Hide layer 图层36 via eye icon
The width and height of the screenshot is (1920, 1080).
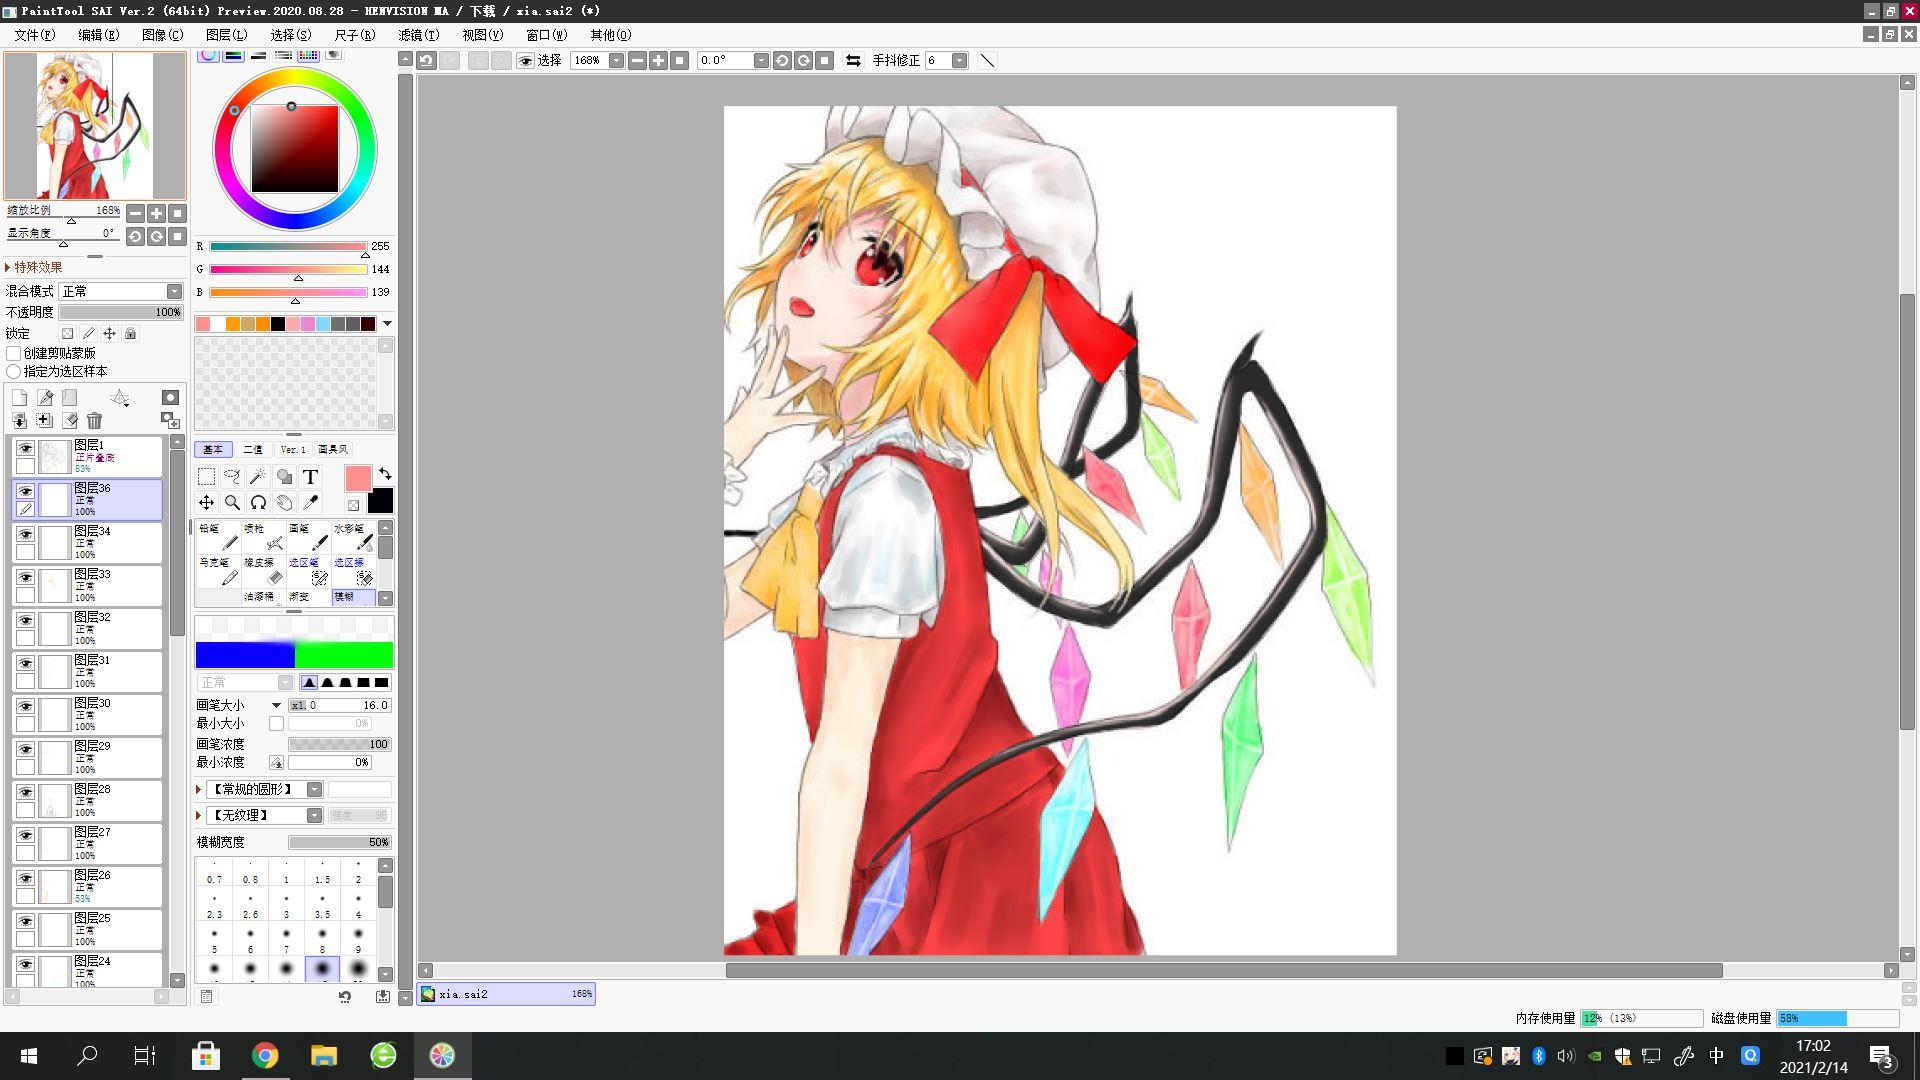point(25,491)
